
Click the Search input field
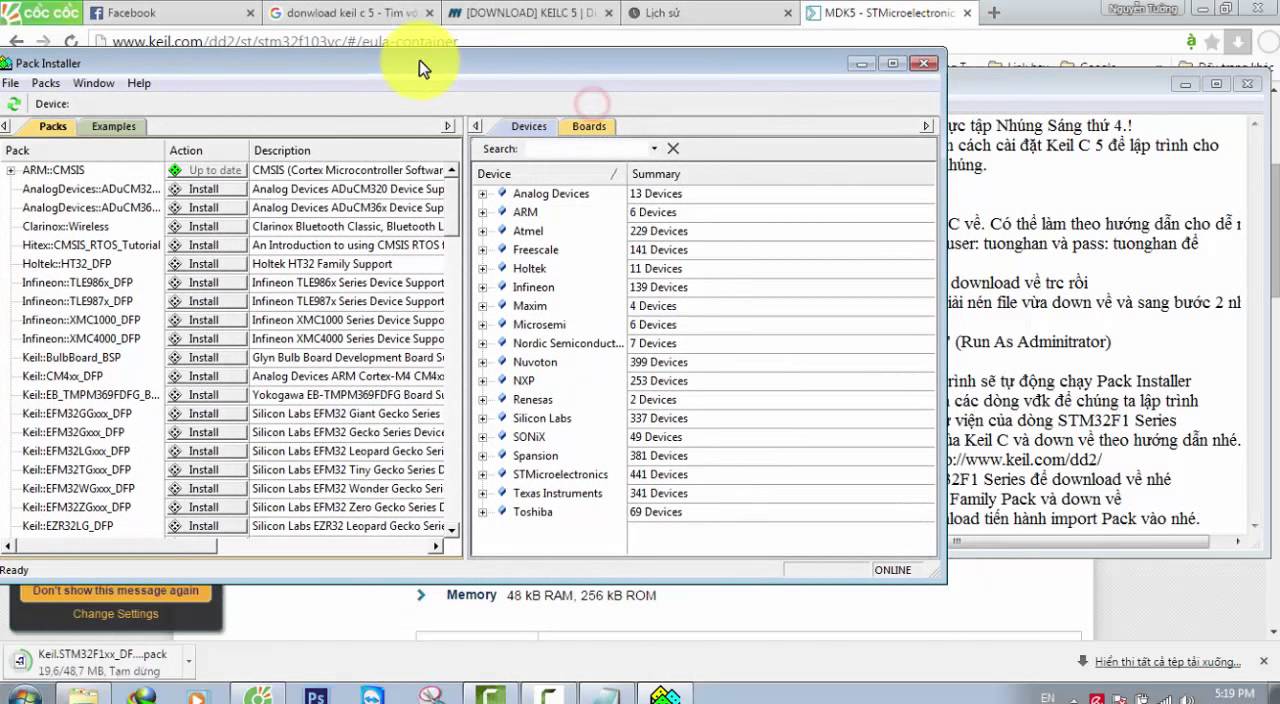(586, 148)
